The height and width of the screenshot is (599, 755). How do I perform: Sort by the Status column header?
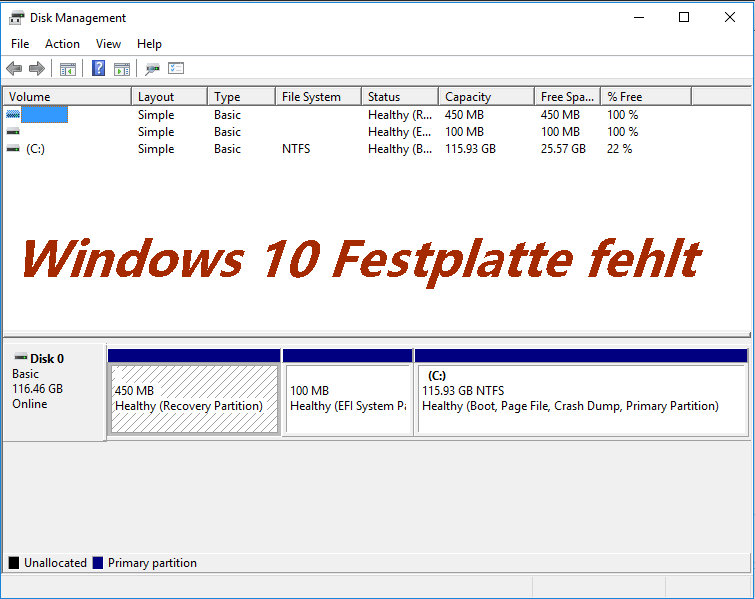click(x=401, y=97)
